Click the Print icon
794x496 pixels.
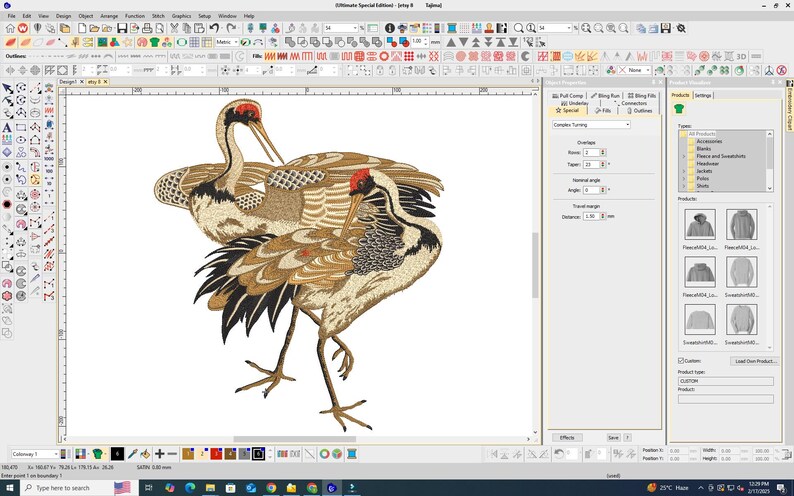pos(147,28)
